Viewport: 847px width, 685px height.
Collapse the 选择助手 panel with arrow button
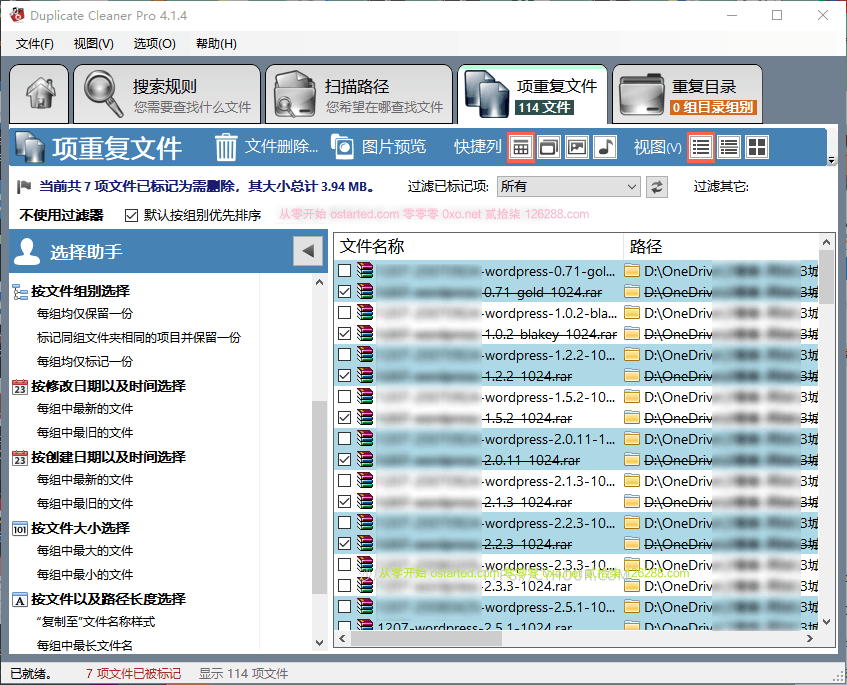(308, 251)
